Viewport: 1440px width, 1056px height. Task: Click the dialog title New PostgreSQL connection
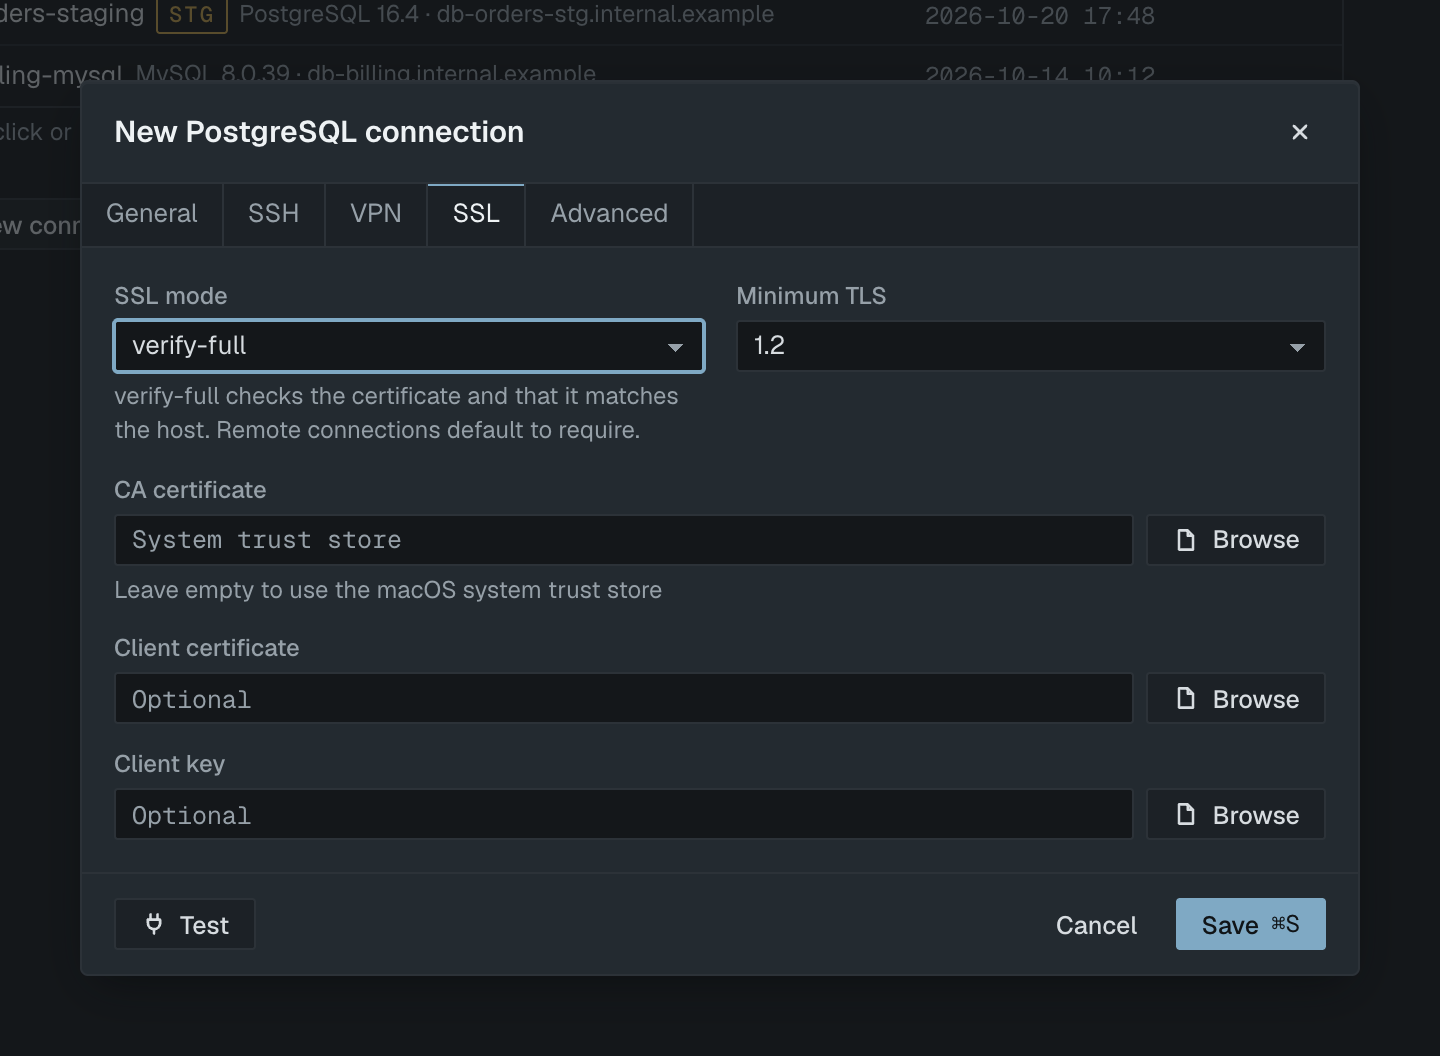click(319, 132)
